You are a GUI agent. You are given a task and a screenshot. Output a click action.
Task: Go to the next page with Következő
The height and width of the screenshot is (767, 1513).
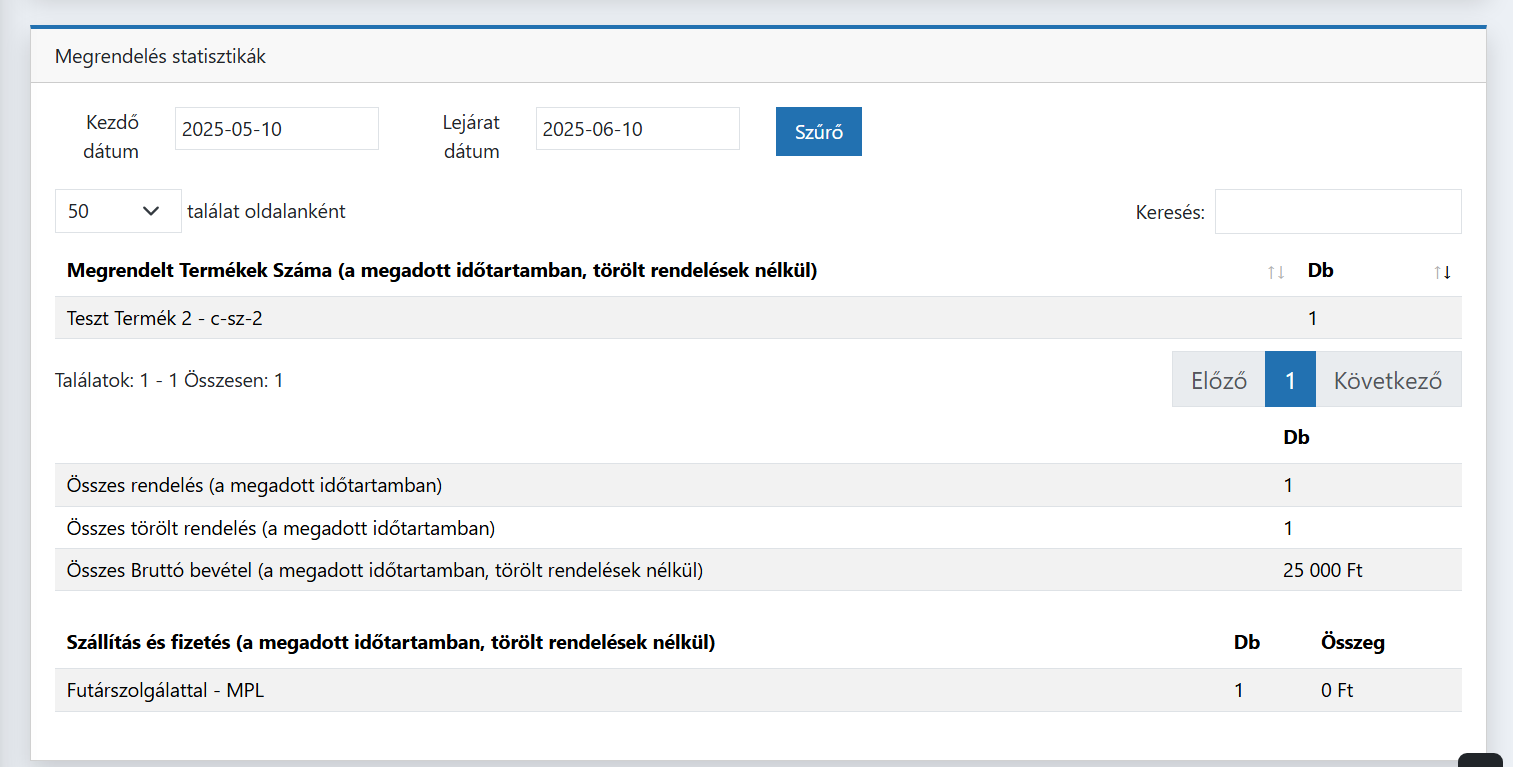pyautogui.click(x=1387, y=380)
